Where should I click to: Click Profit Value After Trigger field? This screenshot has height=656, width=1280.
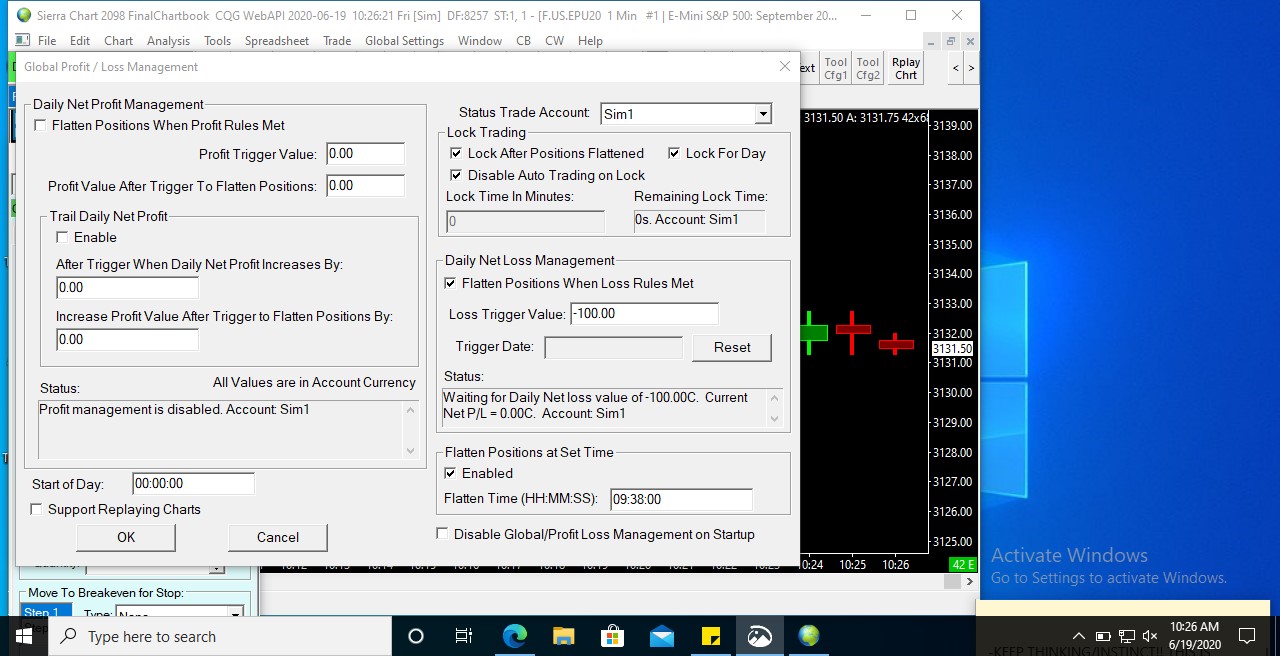click(365, 186)
